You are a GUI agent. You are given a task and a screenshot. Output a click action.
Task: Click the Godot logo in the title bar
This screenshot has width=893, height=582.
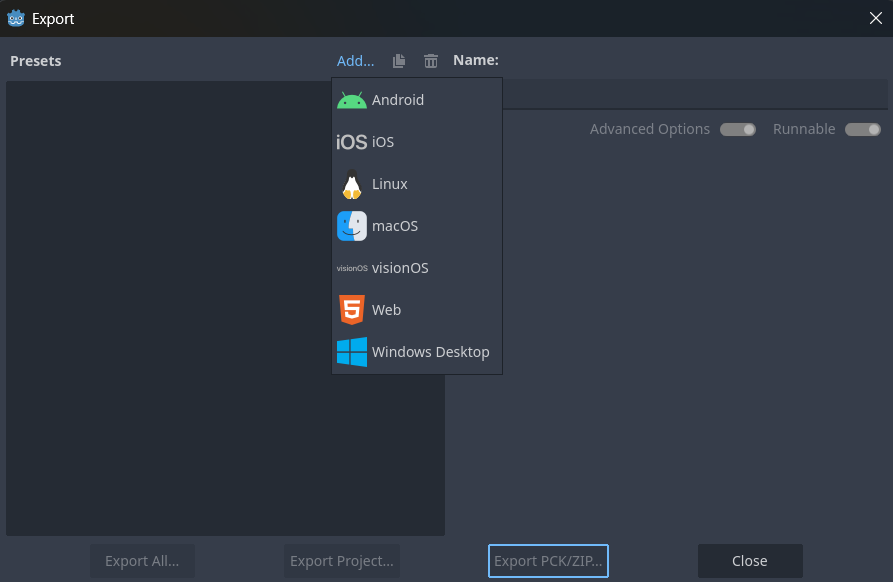click(x=15, y=18)
